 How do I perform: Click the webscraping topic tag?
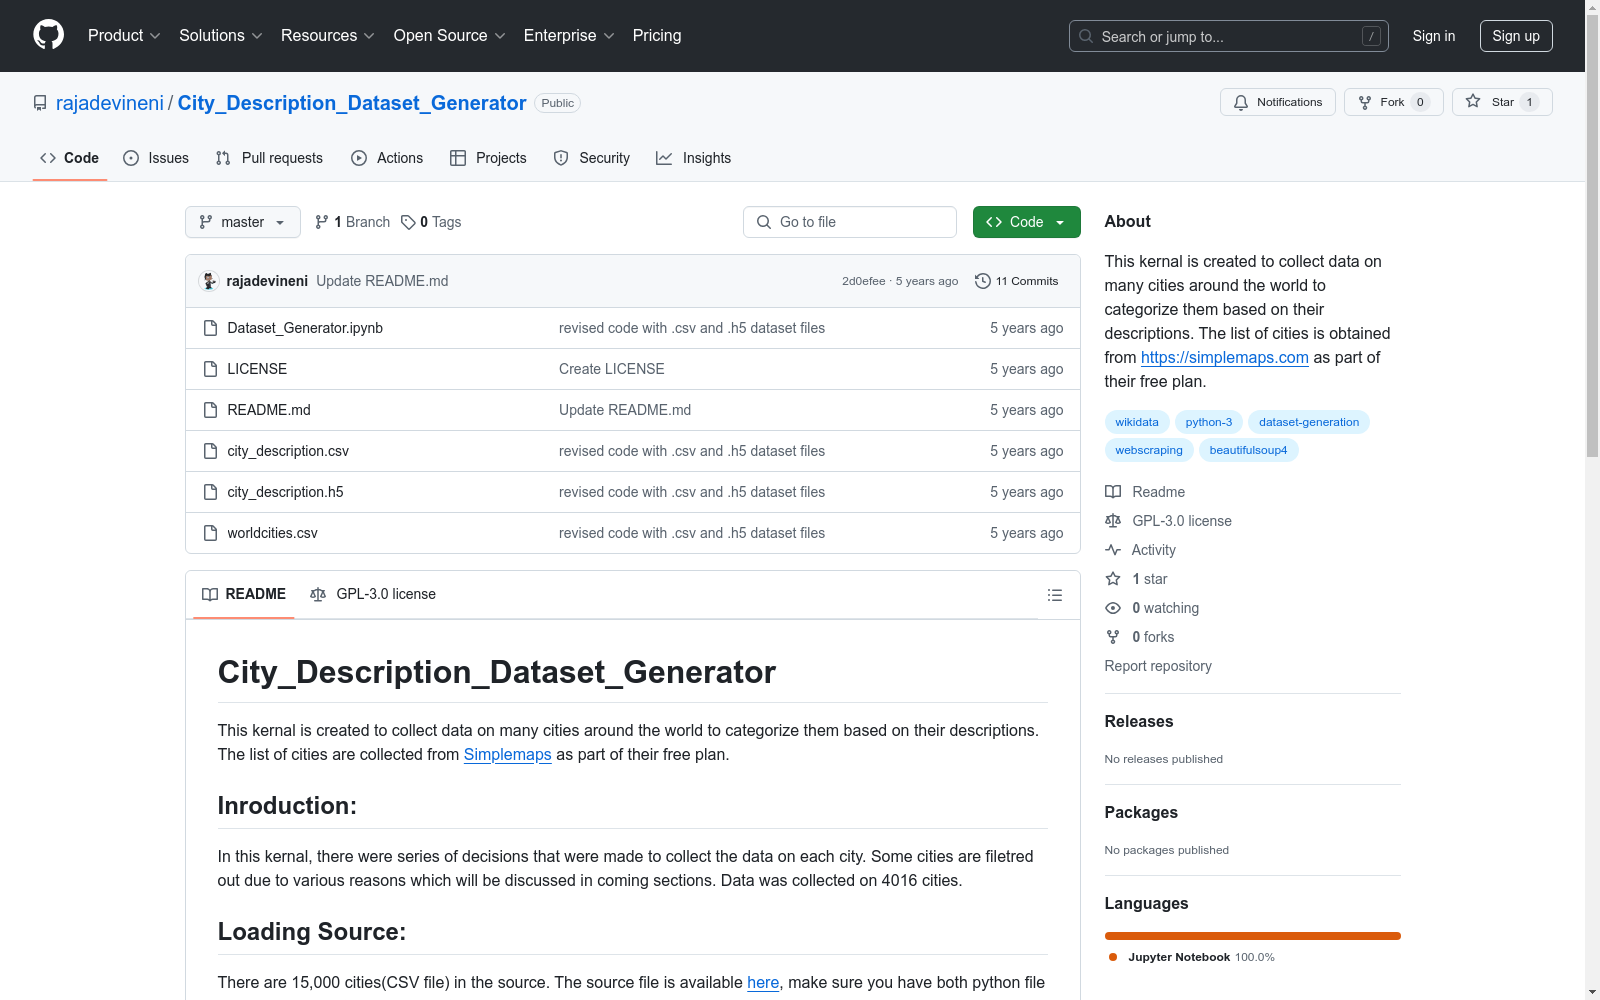(1149, 450)
